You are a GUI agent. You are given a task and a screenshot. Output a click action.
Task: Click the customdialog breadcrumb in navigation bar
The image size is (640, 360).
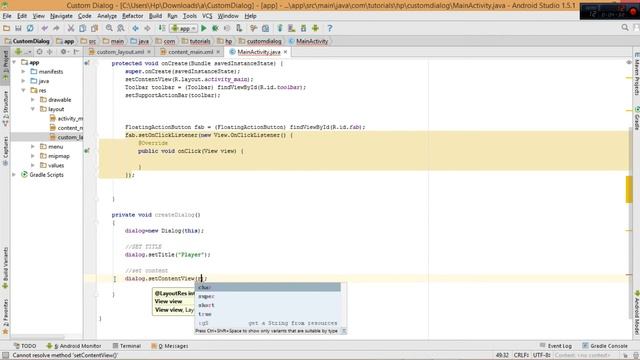[260, 41]
